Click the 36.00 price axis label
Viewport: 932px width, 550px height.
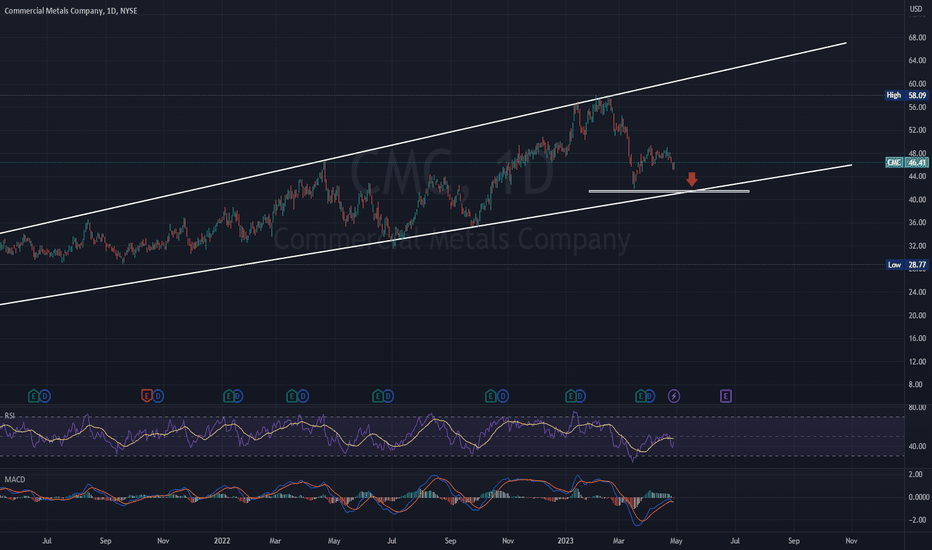click(x=917, y=222)
